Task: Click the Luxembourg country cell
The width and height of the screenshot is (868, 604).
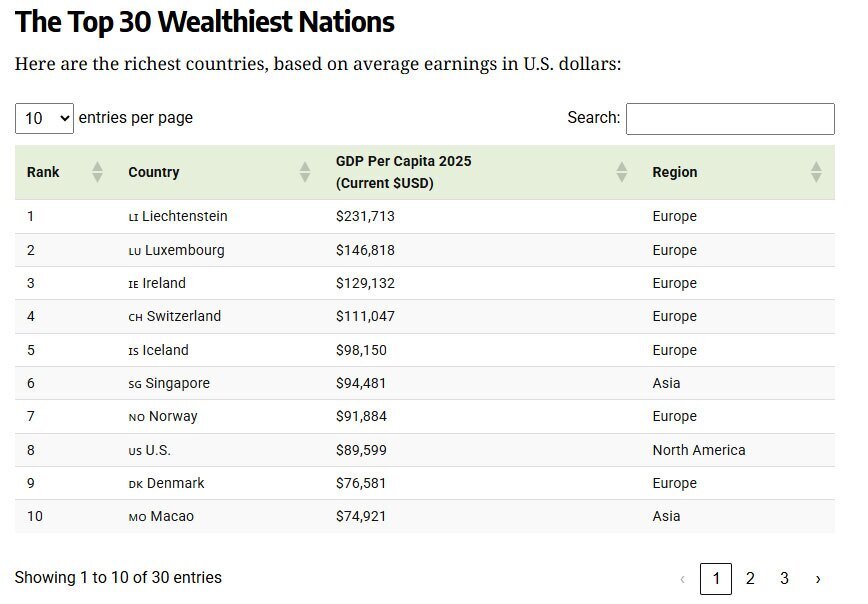Action: 184,250
